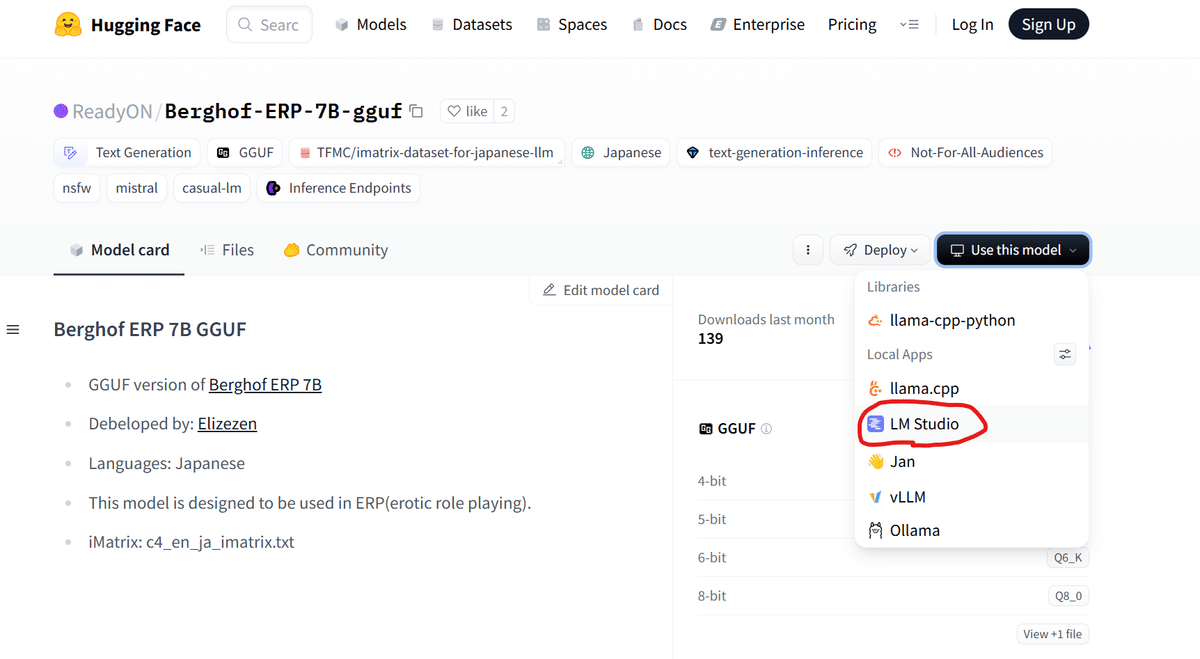Click the GGUF info icon
Image resolution: width=1200 pixels, height=659 pixels.
pos(766,429)
